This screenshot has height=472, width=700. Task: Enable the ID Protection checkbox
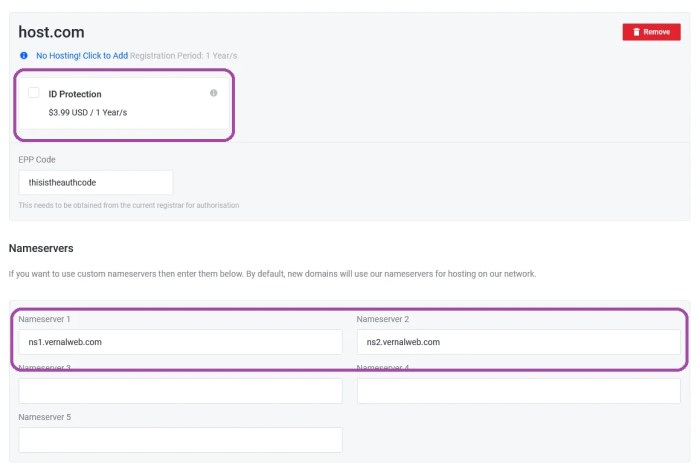click(x=34, y=93)
